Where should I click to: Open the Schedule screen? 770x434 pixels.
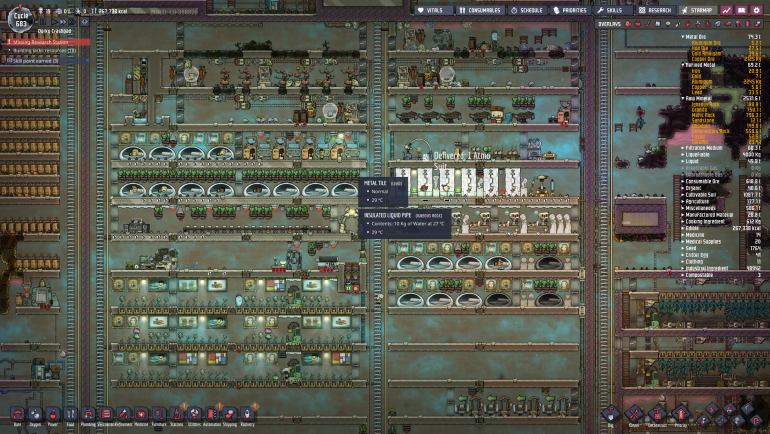pyautogui.click(x=526, y=10)
